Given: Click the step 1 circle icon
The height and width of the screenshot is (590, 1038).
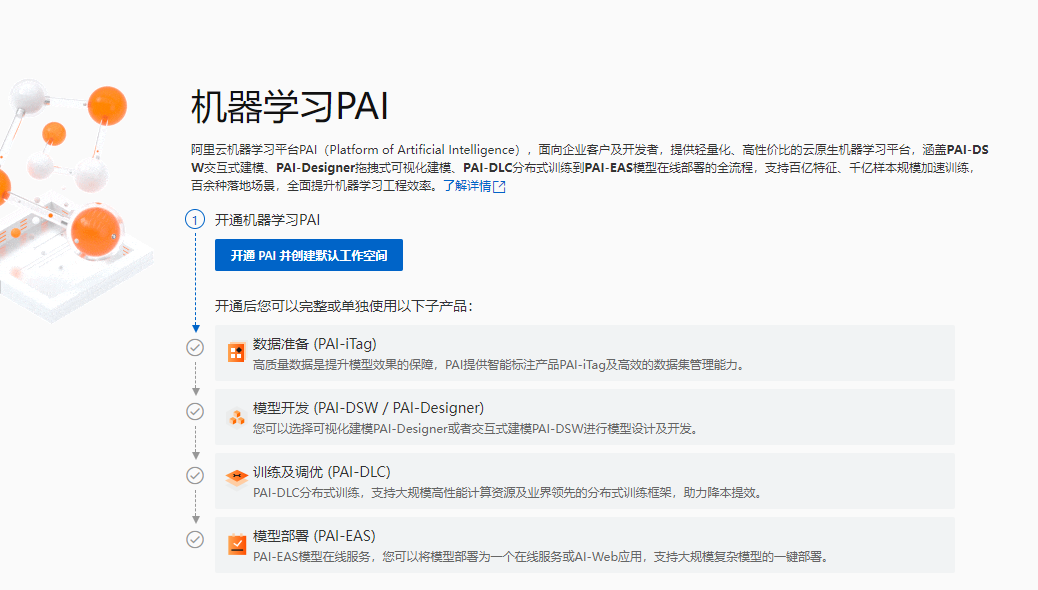Looking at the screenshot, I should click(x=195, y=220).
